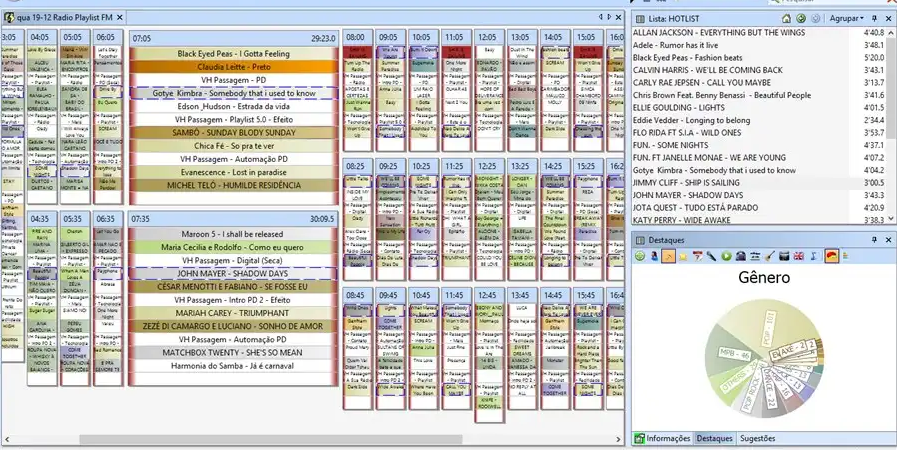Select JIMMY CLIFF - SHIP IS SAILING
The image size is (897, 450).
click(758, 182)
